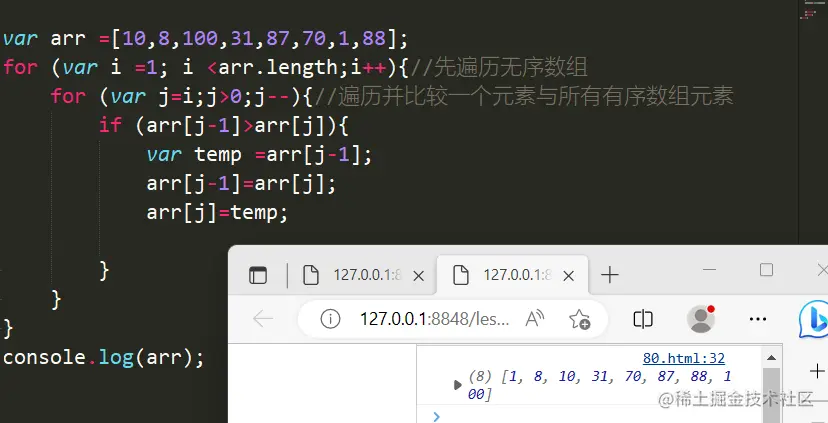Image resolution: width=828 pixels, height=423 pixels.
Task: Open the tab actions menu icon in Edge
Action: coord(258,275)
